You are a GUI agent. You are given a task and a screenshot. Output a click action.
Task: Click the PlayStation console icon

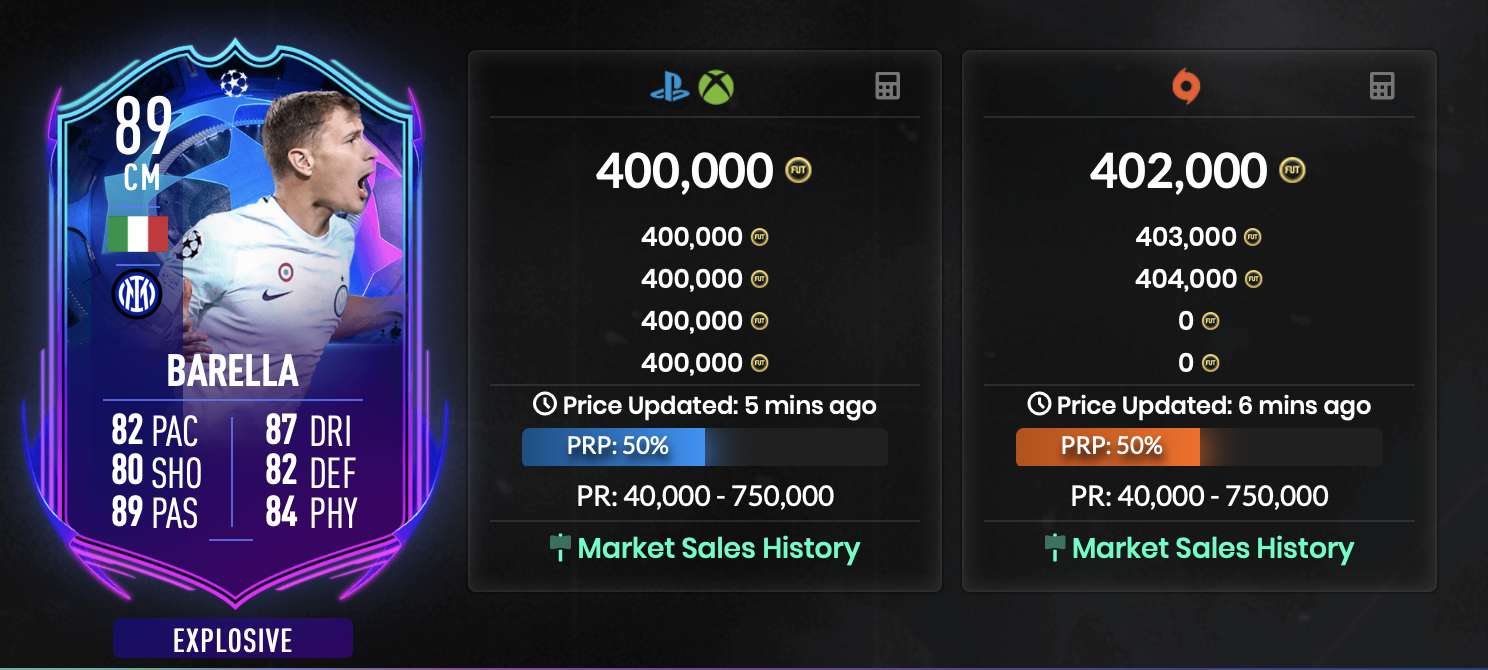[669, 87]
